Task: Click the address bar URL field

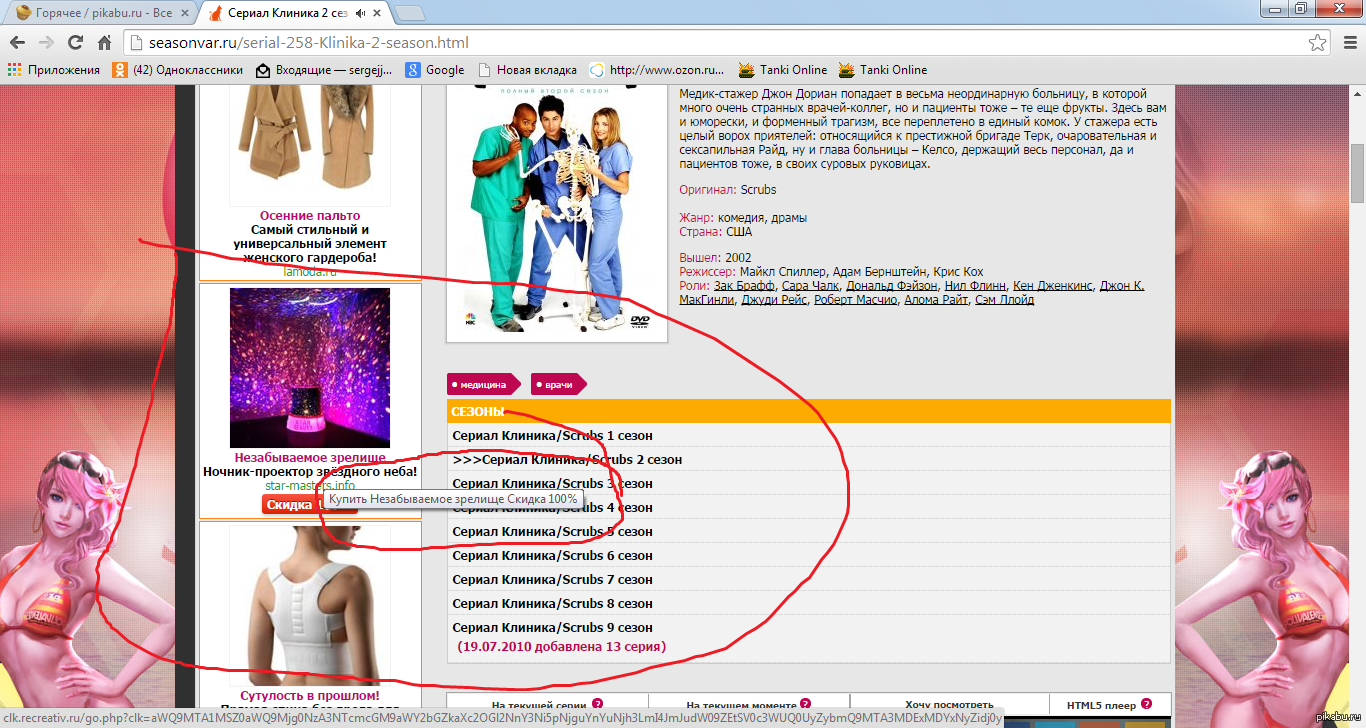Action: [x=700, y=43]
